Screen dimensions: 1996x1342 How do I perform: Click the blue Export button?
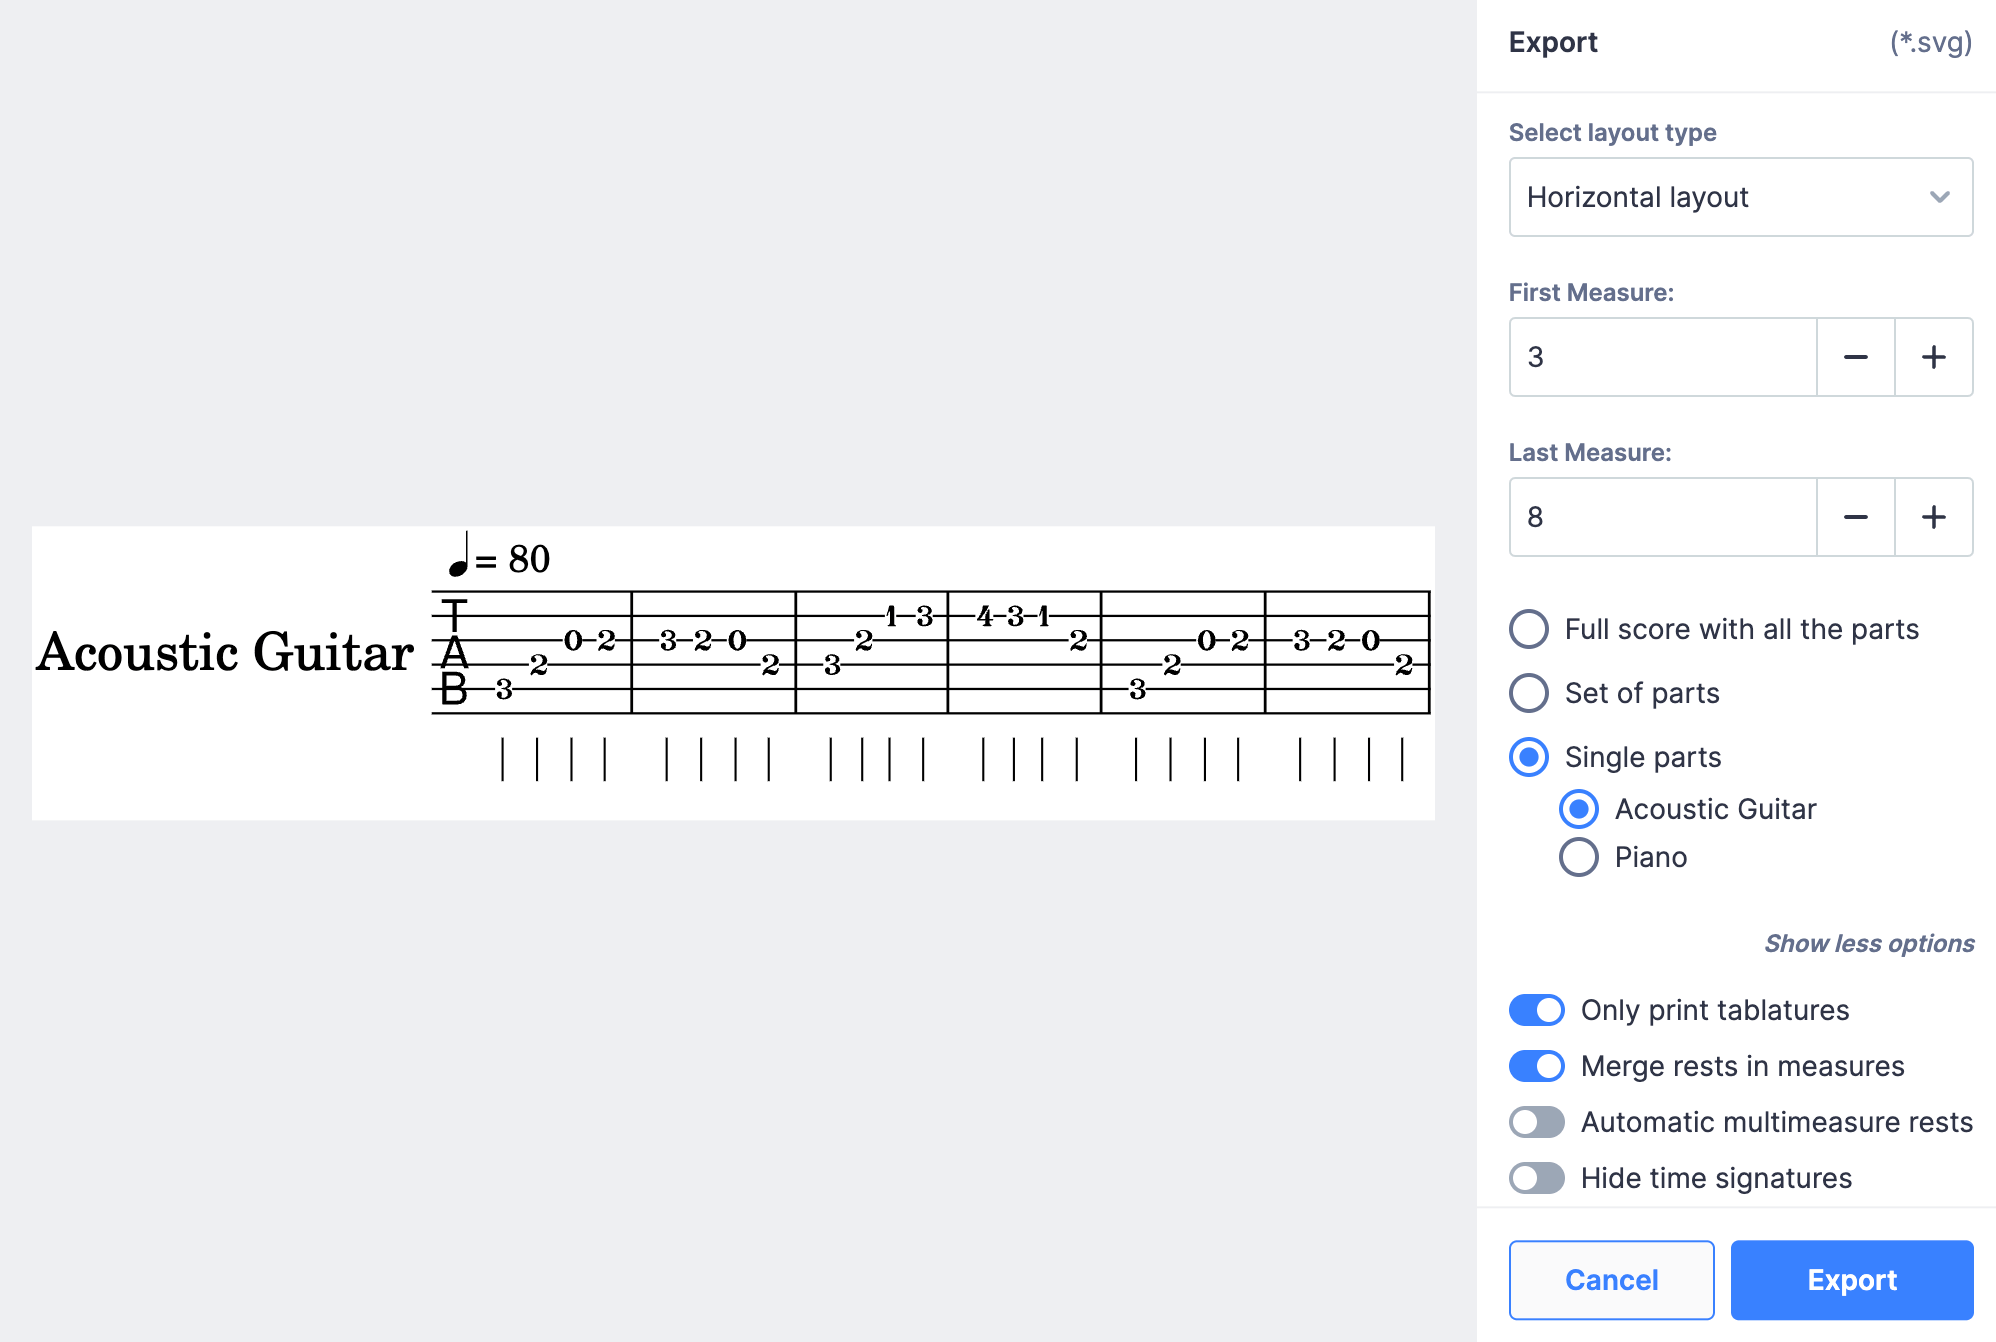pyautogui.click(x=1852, y=1280)
